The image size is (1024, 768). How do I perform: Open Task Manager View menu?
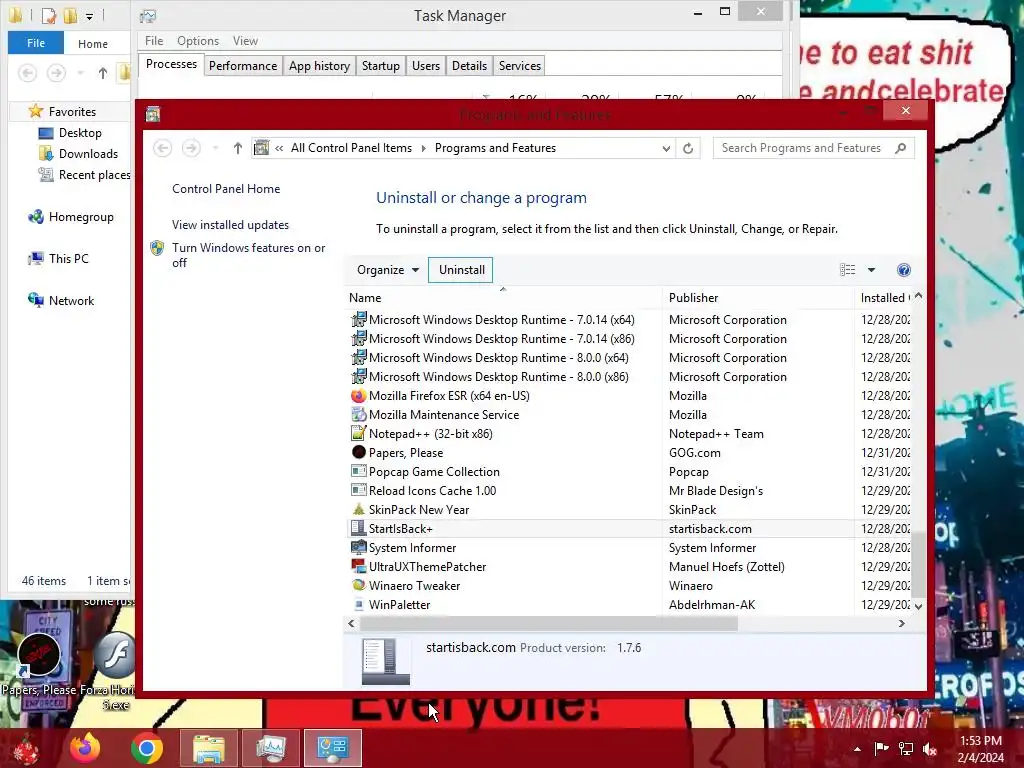click(x=246, y=40)
